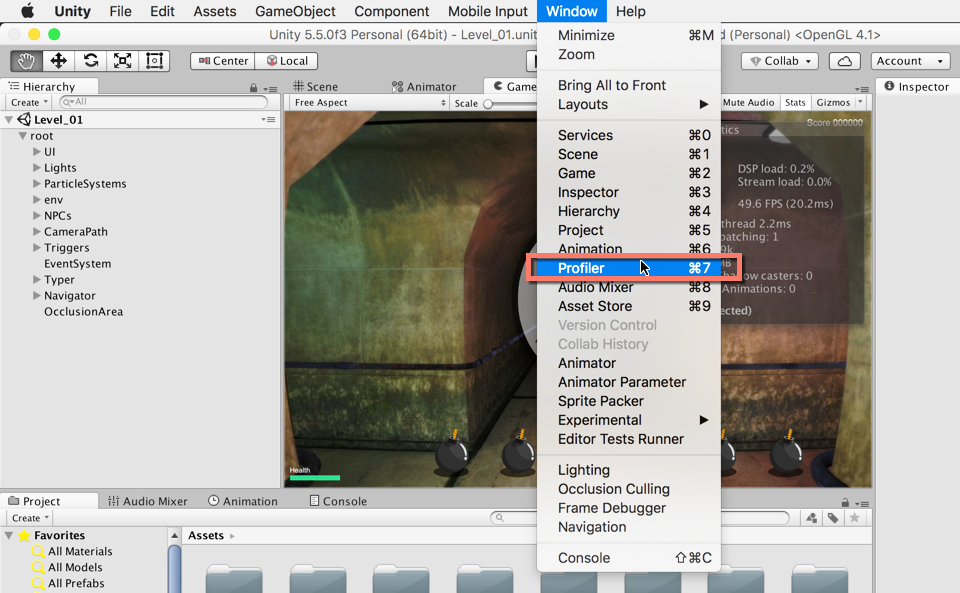Image resolution: width=960 pixels, height=593 pixels.
Task: Expand the ParticleSystems object
Action: pyautogui.click(x=37, y=183)
